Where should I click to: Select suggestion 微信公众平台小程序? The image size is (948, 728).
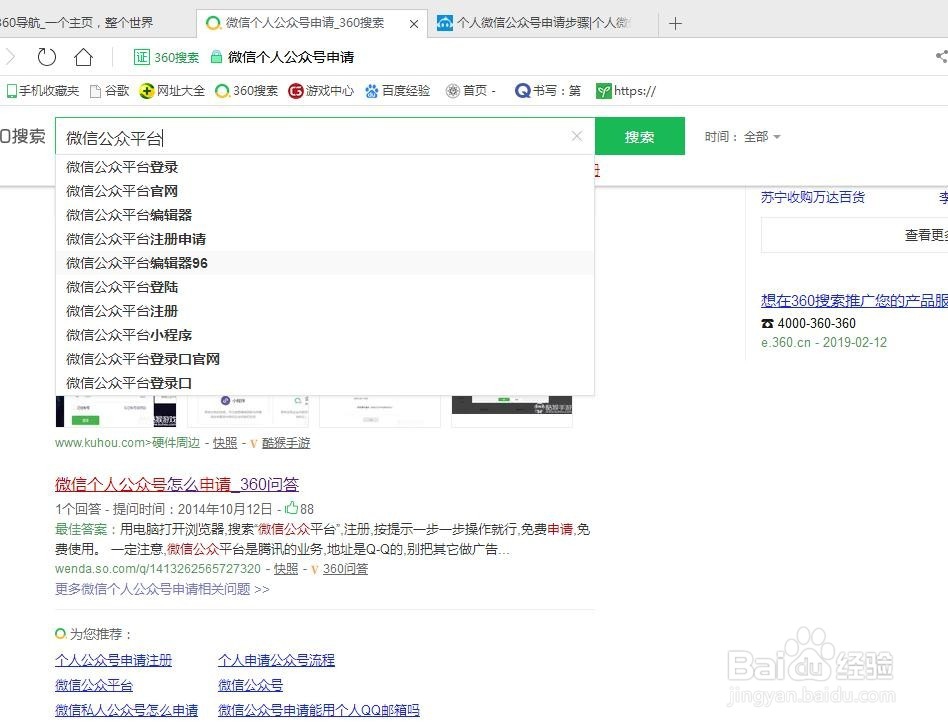click(x=325, y=335)
